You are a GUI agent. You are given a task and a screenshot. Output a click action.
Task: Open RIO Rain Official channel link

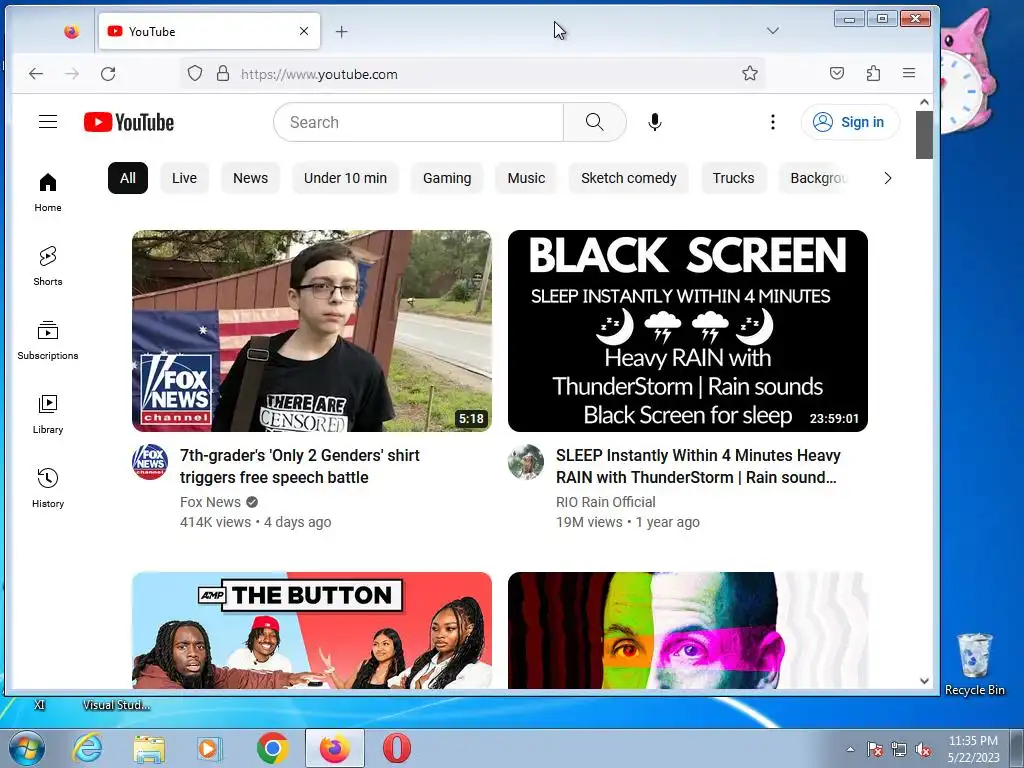(605, 502)
